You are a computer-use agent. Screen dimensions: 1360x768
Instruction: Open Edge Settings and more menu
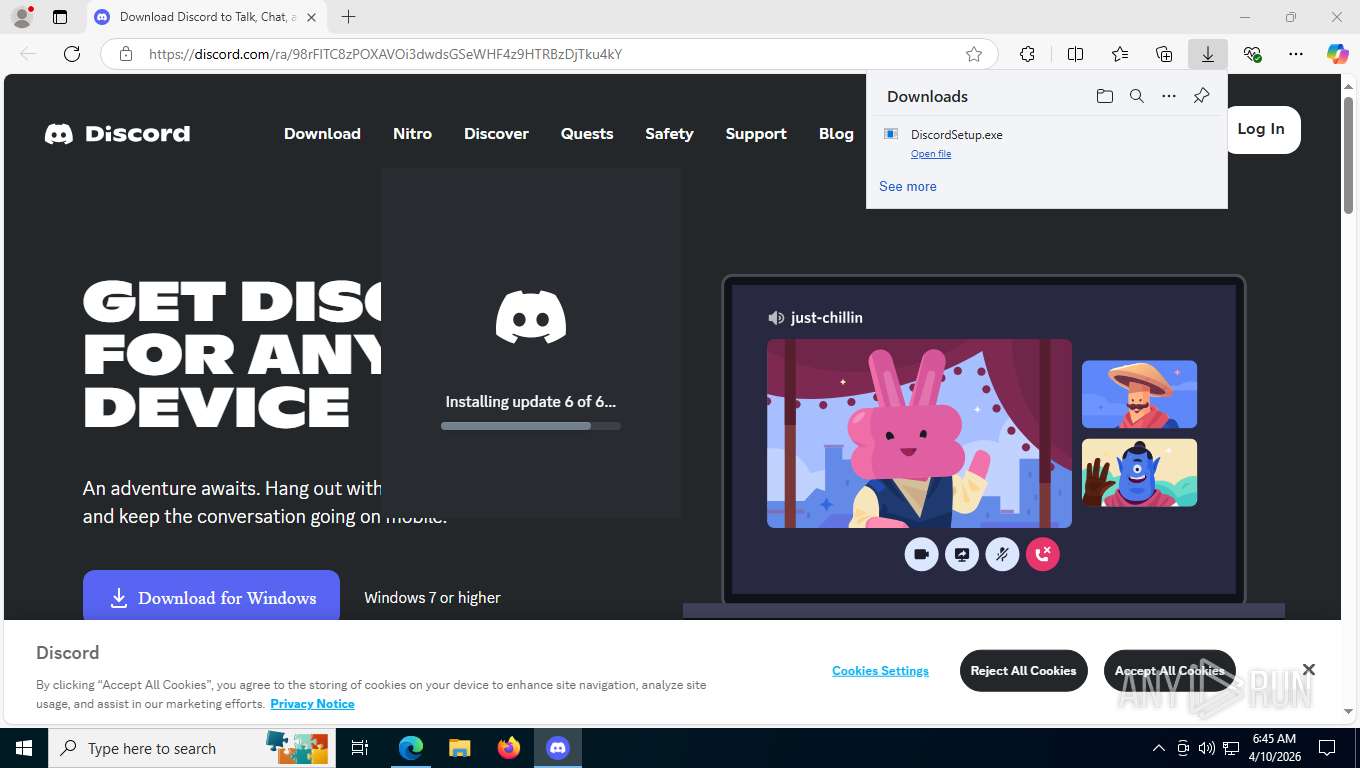(x=1296, y=54)
